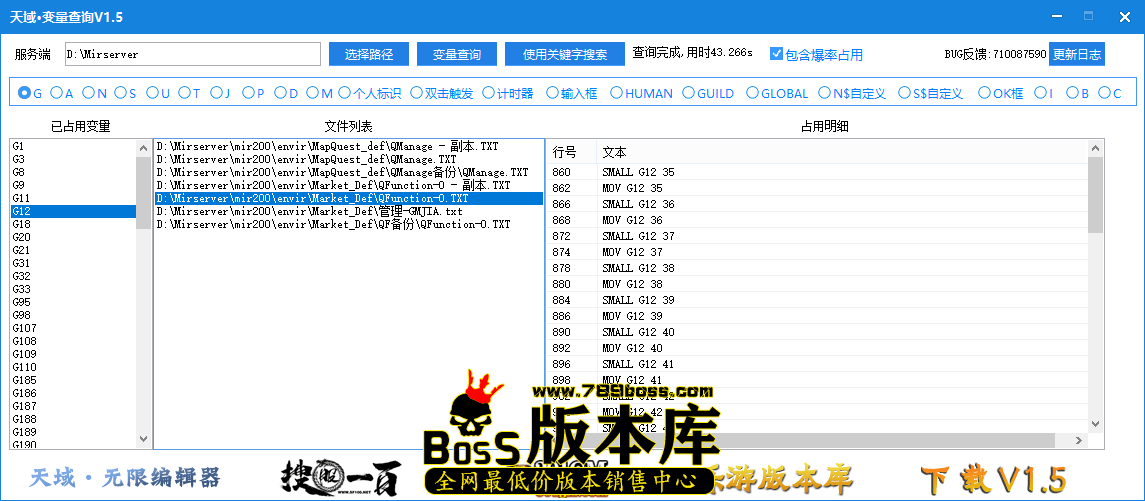Select the OK框 radio option
The width and height of the screenshot is (1145, 501).
pos(1000,93)
